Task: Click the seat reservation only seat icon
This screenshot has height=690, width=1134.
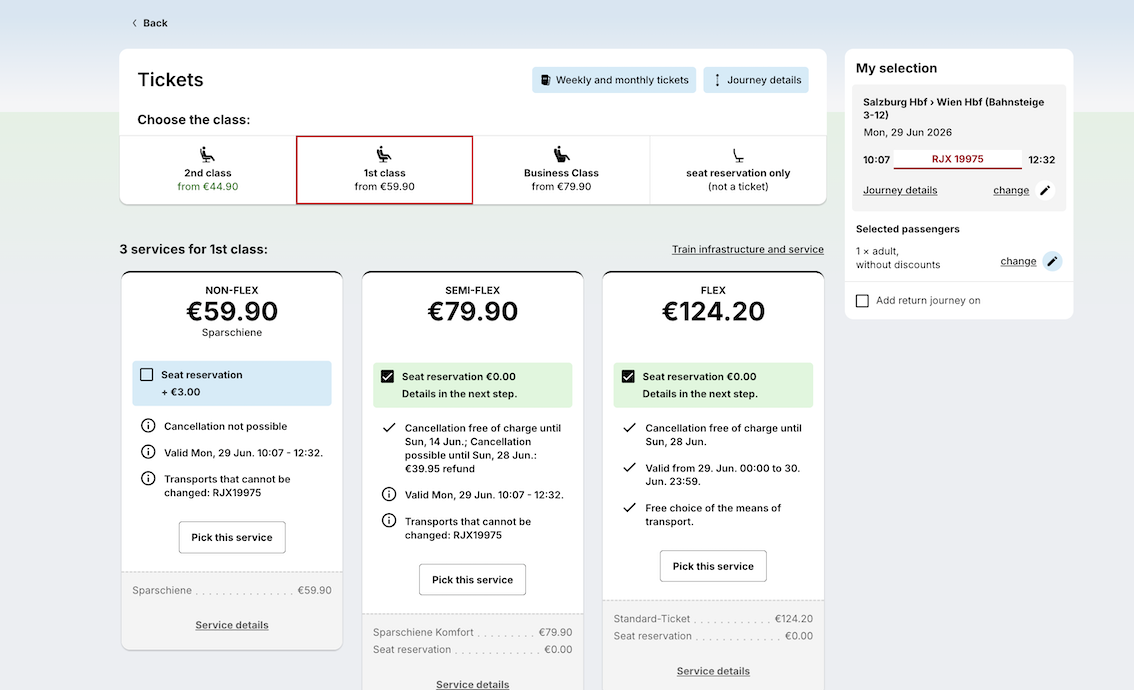Action: 738,156
